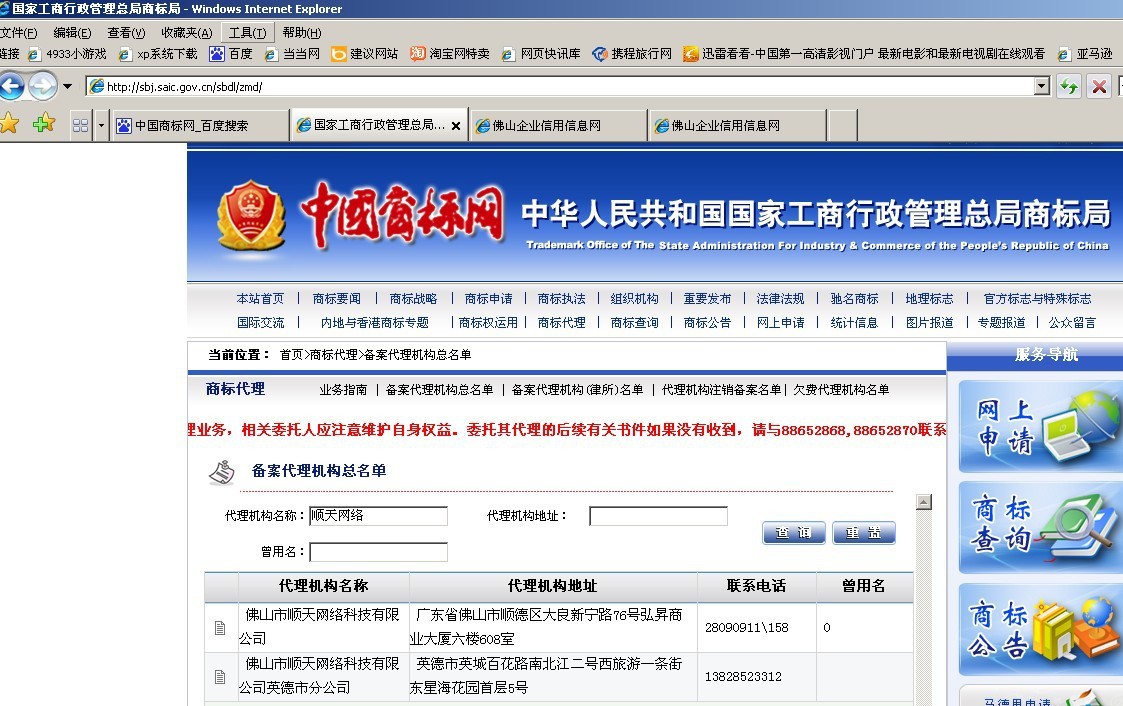1123x706 pixels.
Task: Click the Add to Favorites icon
Action: coord(44,124)
